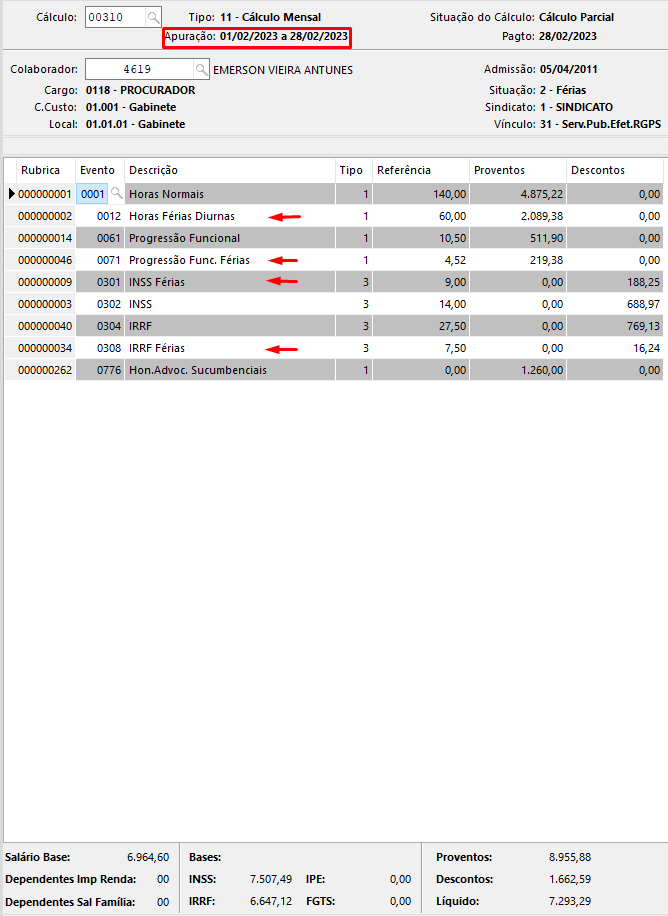Sort by the Evento column header
Image resolution: width=668 pixels, height=916 pixels.
tap(100, 170)
